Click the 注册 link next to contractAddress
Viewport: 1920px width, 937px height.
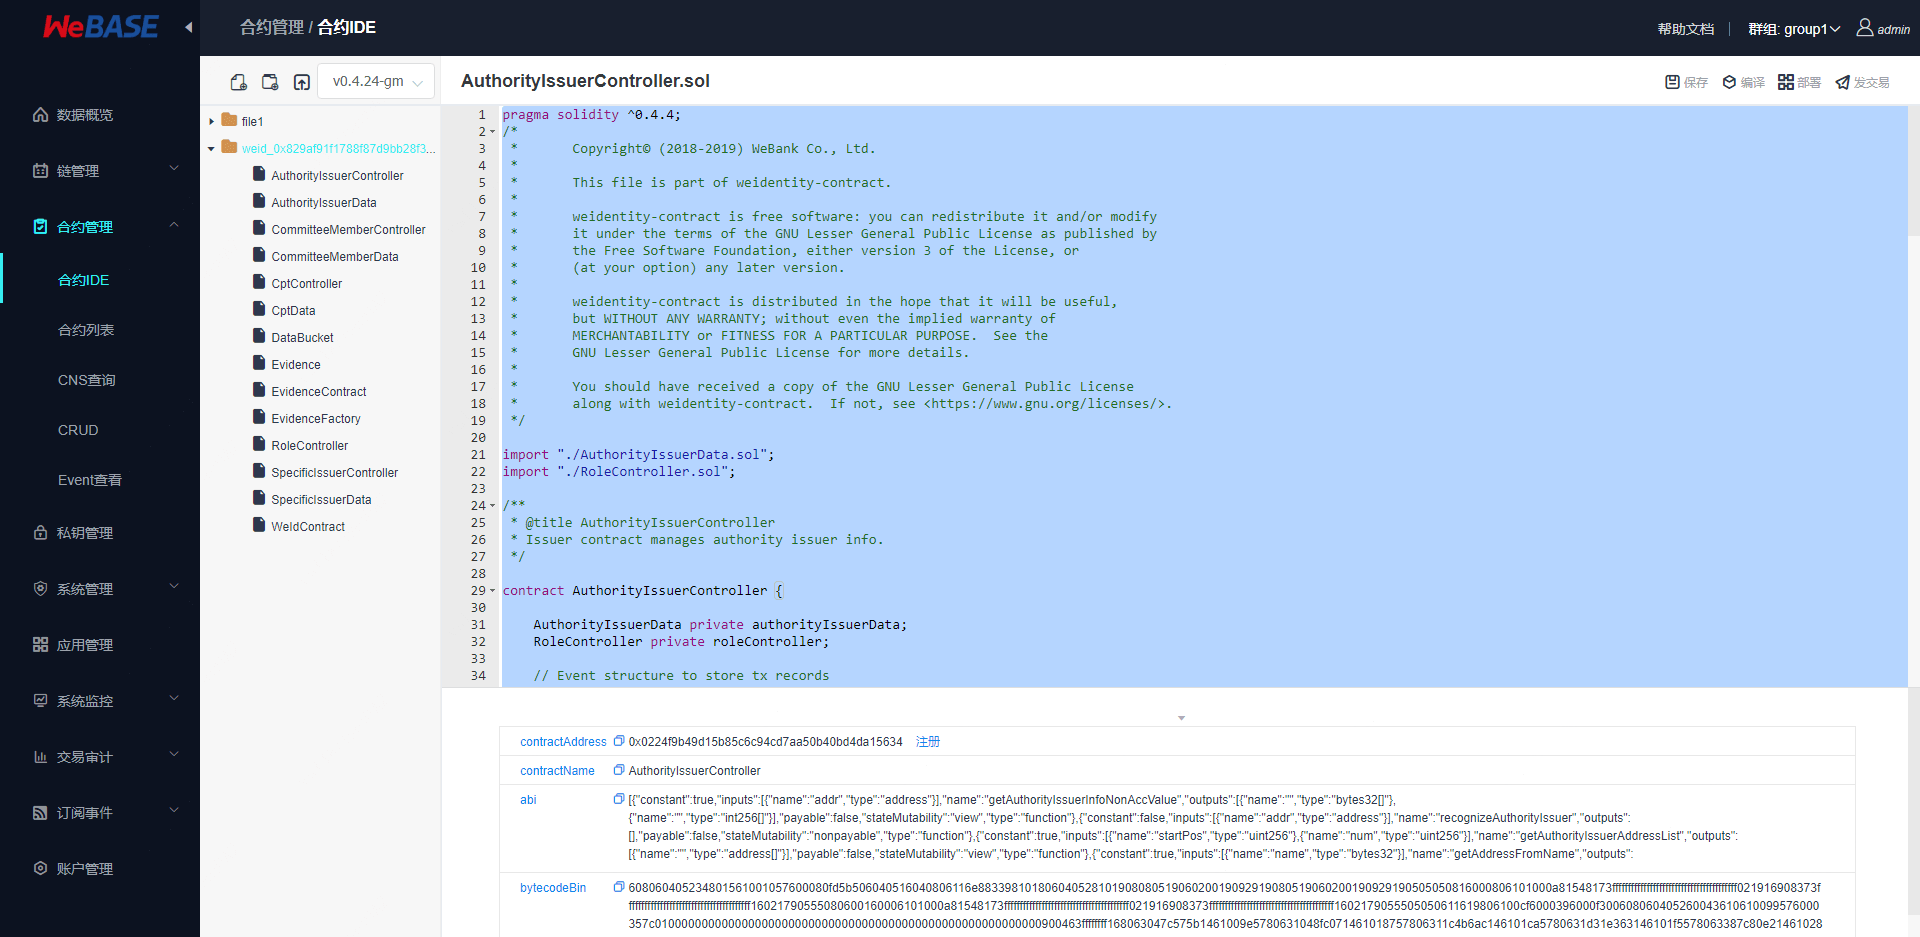pos(926,741)
